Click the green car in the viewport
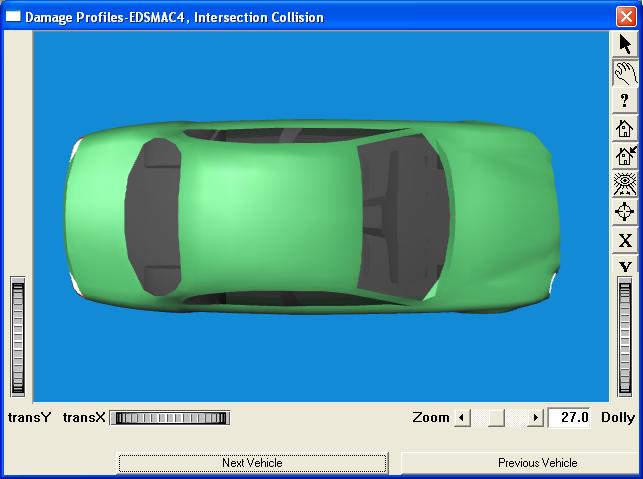This screenshot has height=479, width=643. click(310, 215)
